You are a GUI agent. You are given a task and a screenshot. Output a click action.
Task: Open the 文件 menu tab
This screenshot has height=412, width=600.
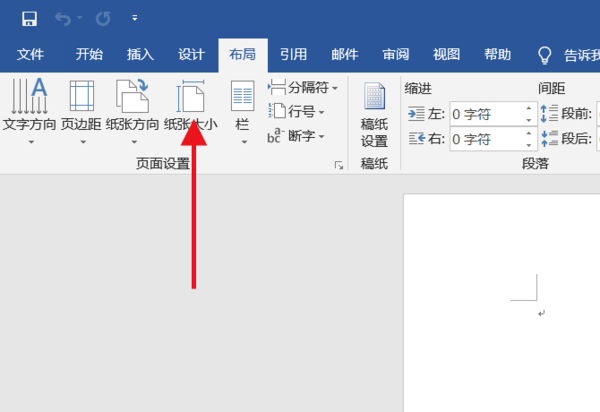coord(31,55)
